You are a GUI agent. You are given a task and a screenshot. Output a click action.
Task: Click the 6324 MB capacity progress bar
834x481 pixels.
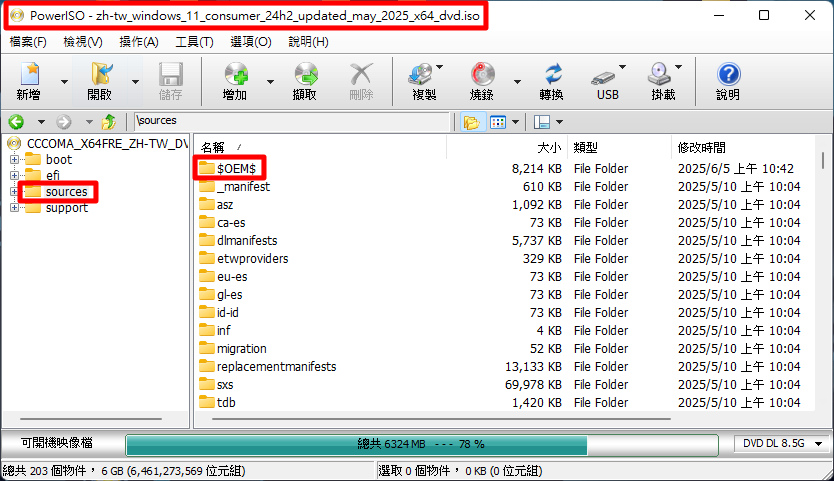click(x=422, y=444)
